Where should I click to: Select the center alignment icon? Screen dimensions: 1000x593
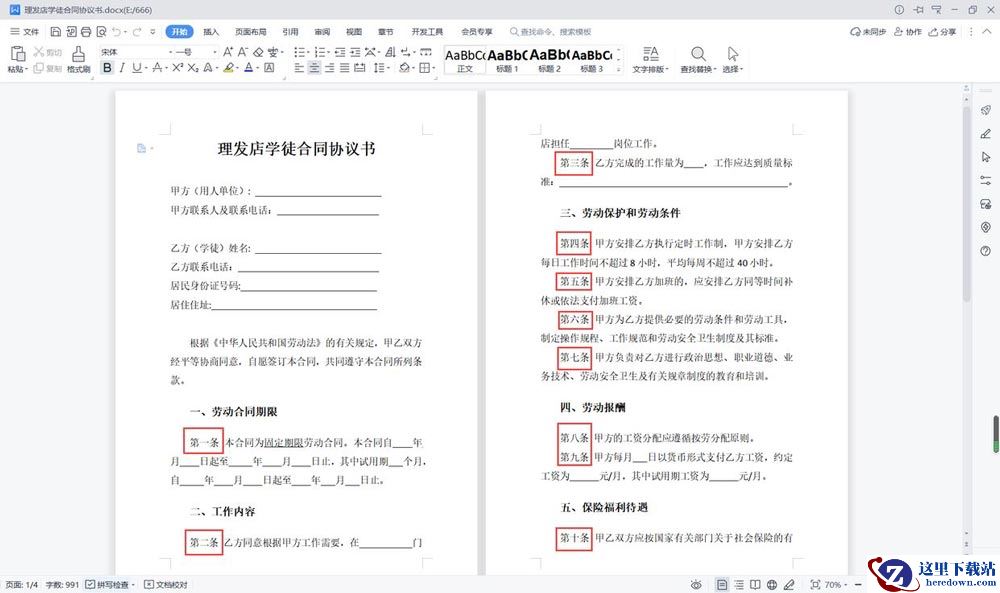pyautogui.click(x=315, y=68)
